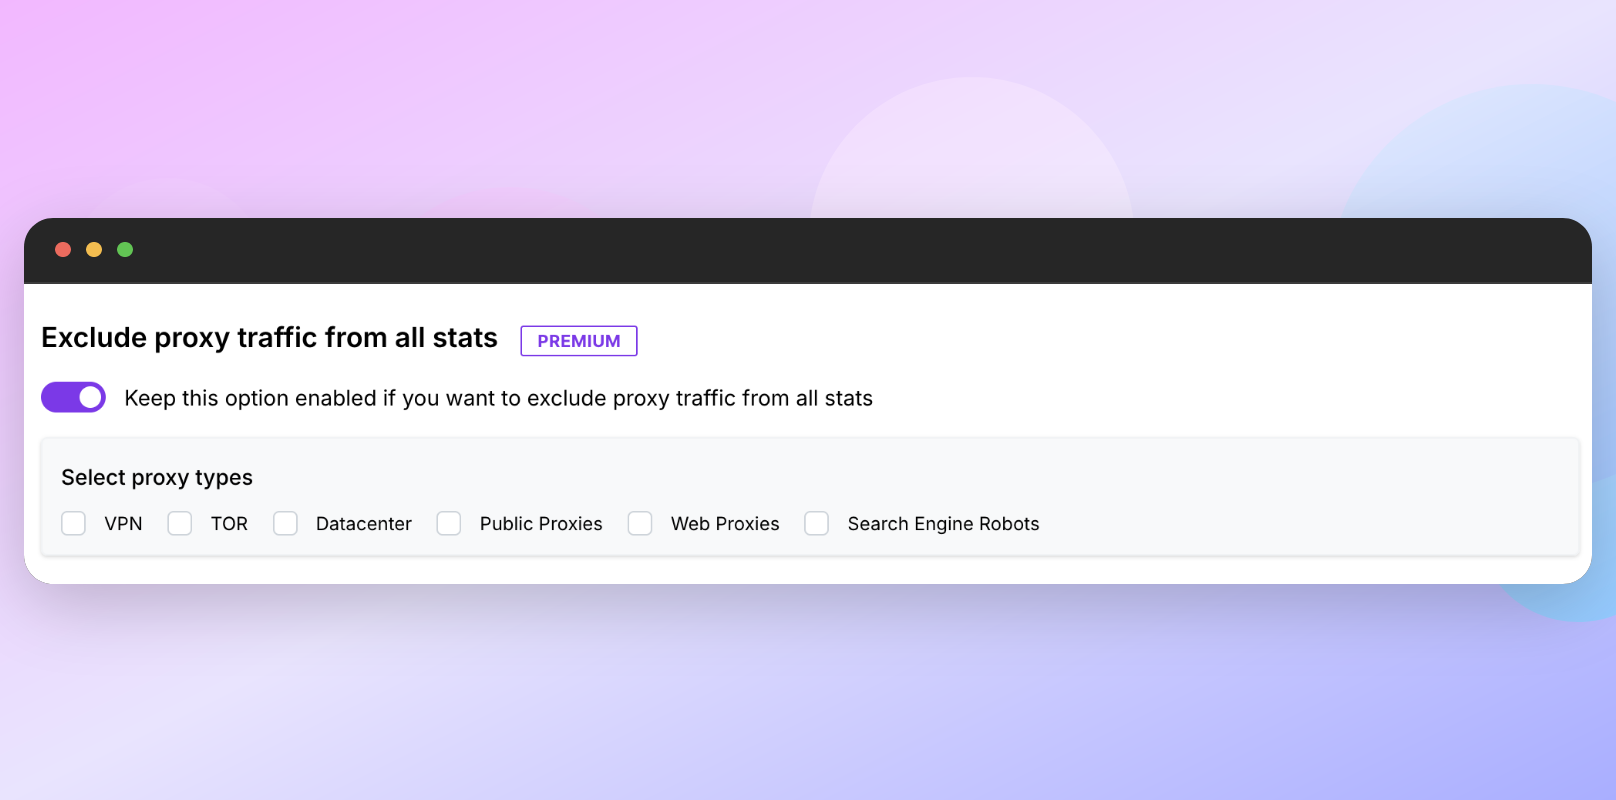The width and height of the screenshot is (1616, 800).
Task: Disable the exclude proxy traffic toggle
Action: pos(73,397)
